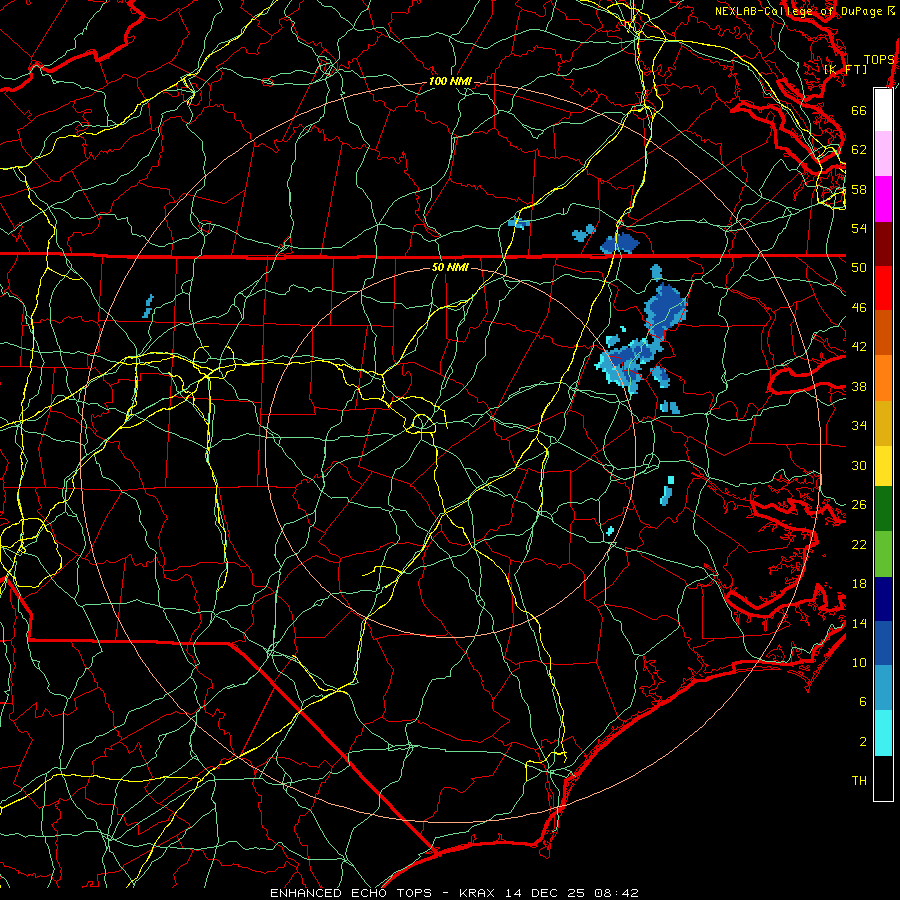900x900 pixels.
Task: Click the dark red (maroon) legend swatch
Action: (x=883, y=244)
